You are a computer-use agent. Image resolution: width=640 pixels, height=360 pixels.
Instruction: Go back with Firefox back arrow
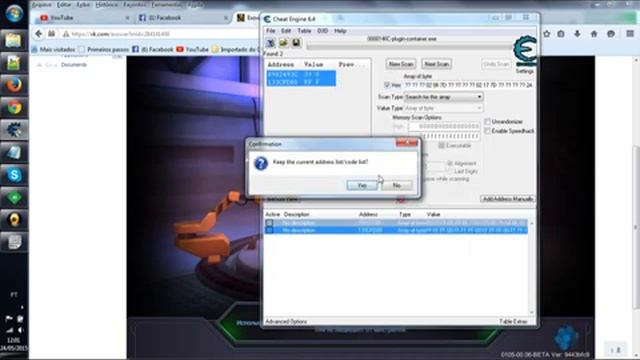(x=39, y=34)
